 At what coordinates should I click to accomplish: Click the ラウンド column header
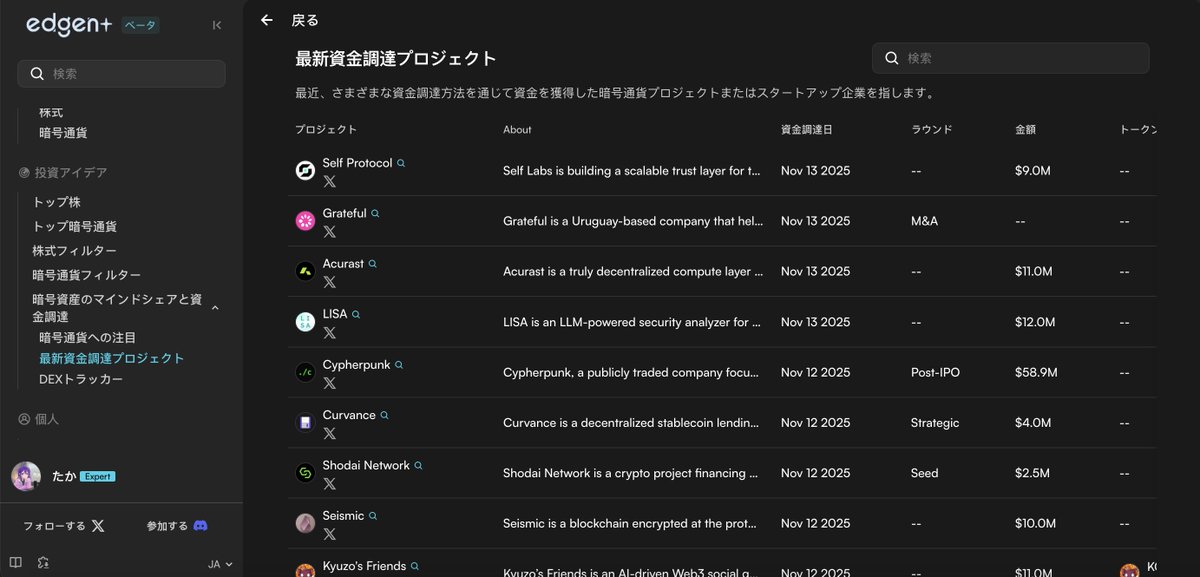pos(932,129)
